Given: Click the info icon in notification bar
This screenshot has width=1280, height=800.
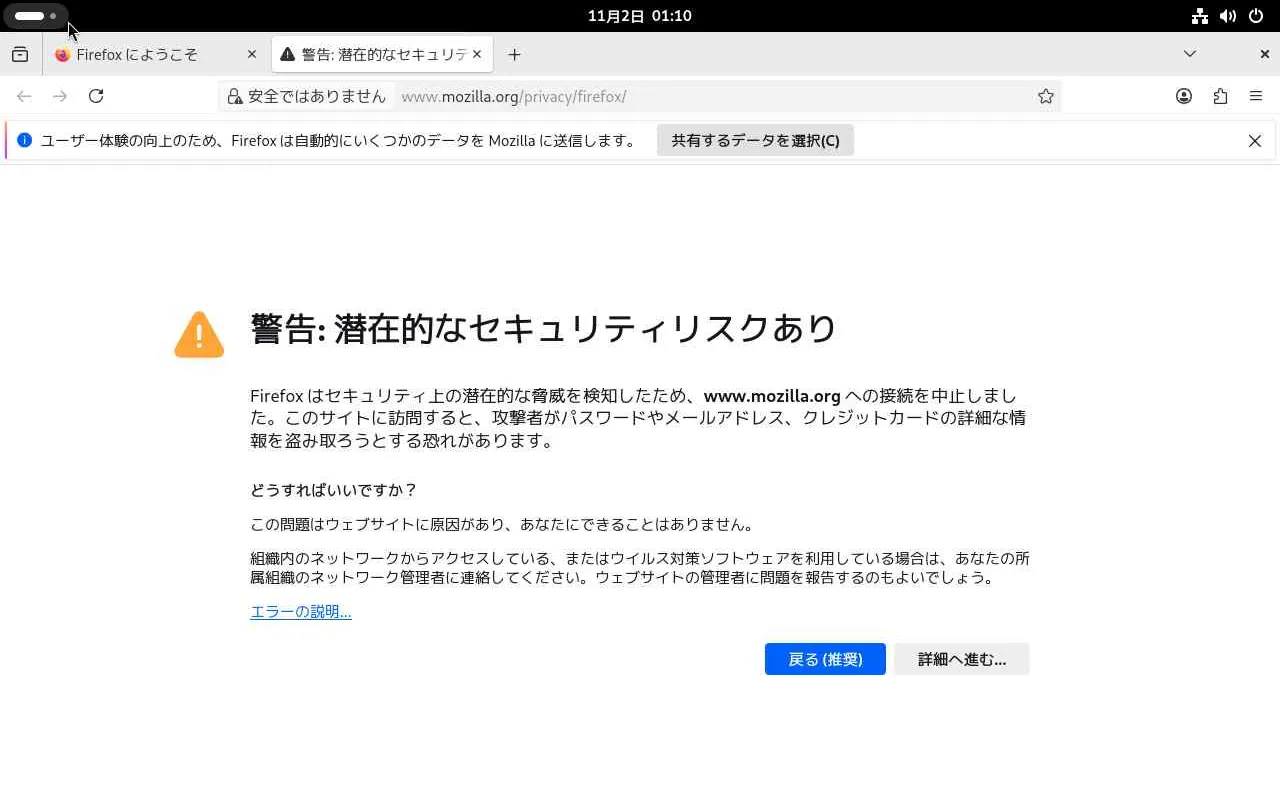Looking at the screenshot, I should point(25,140).
